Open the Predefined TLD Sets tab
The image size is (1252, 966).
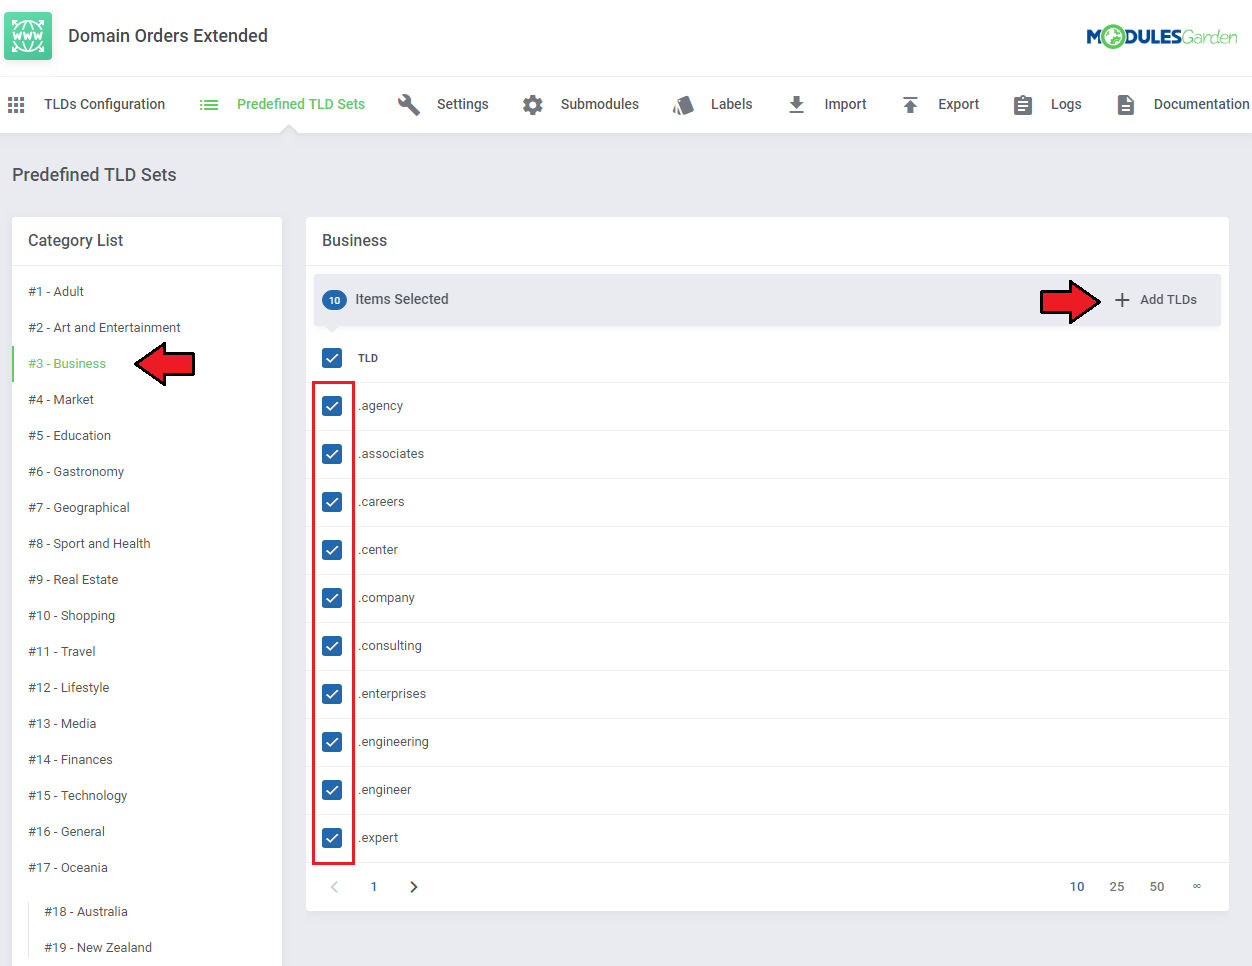click(301, 105)
